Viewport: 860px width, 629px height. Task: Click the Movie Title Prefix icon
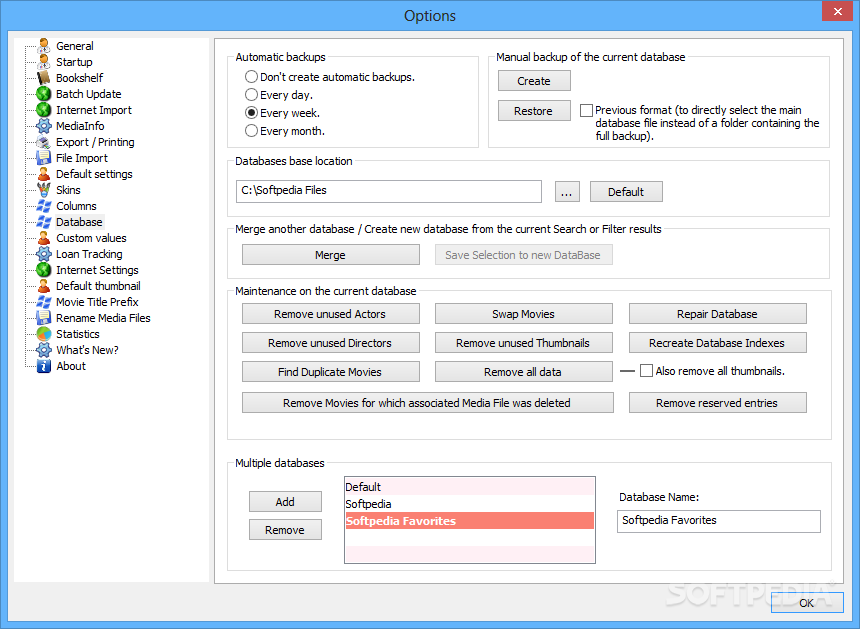point(44,302)
